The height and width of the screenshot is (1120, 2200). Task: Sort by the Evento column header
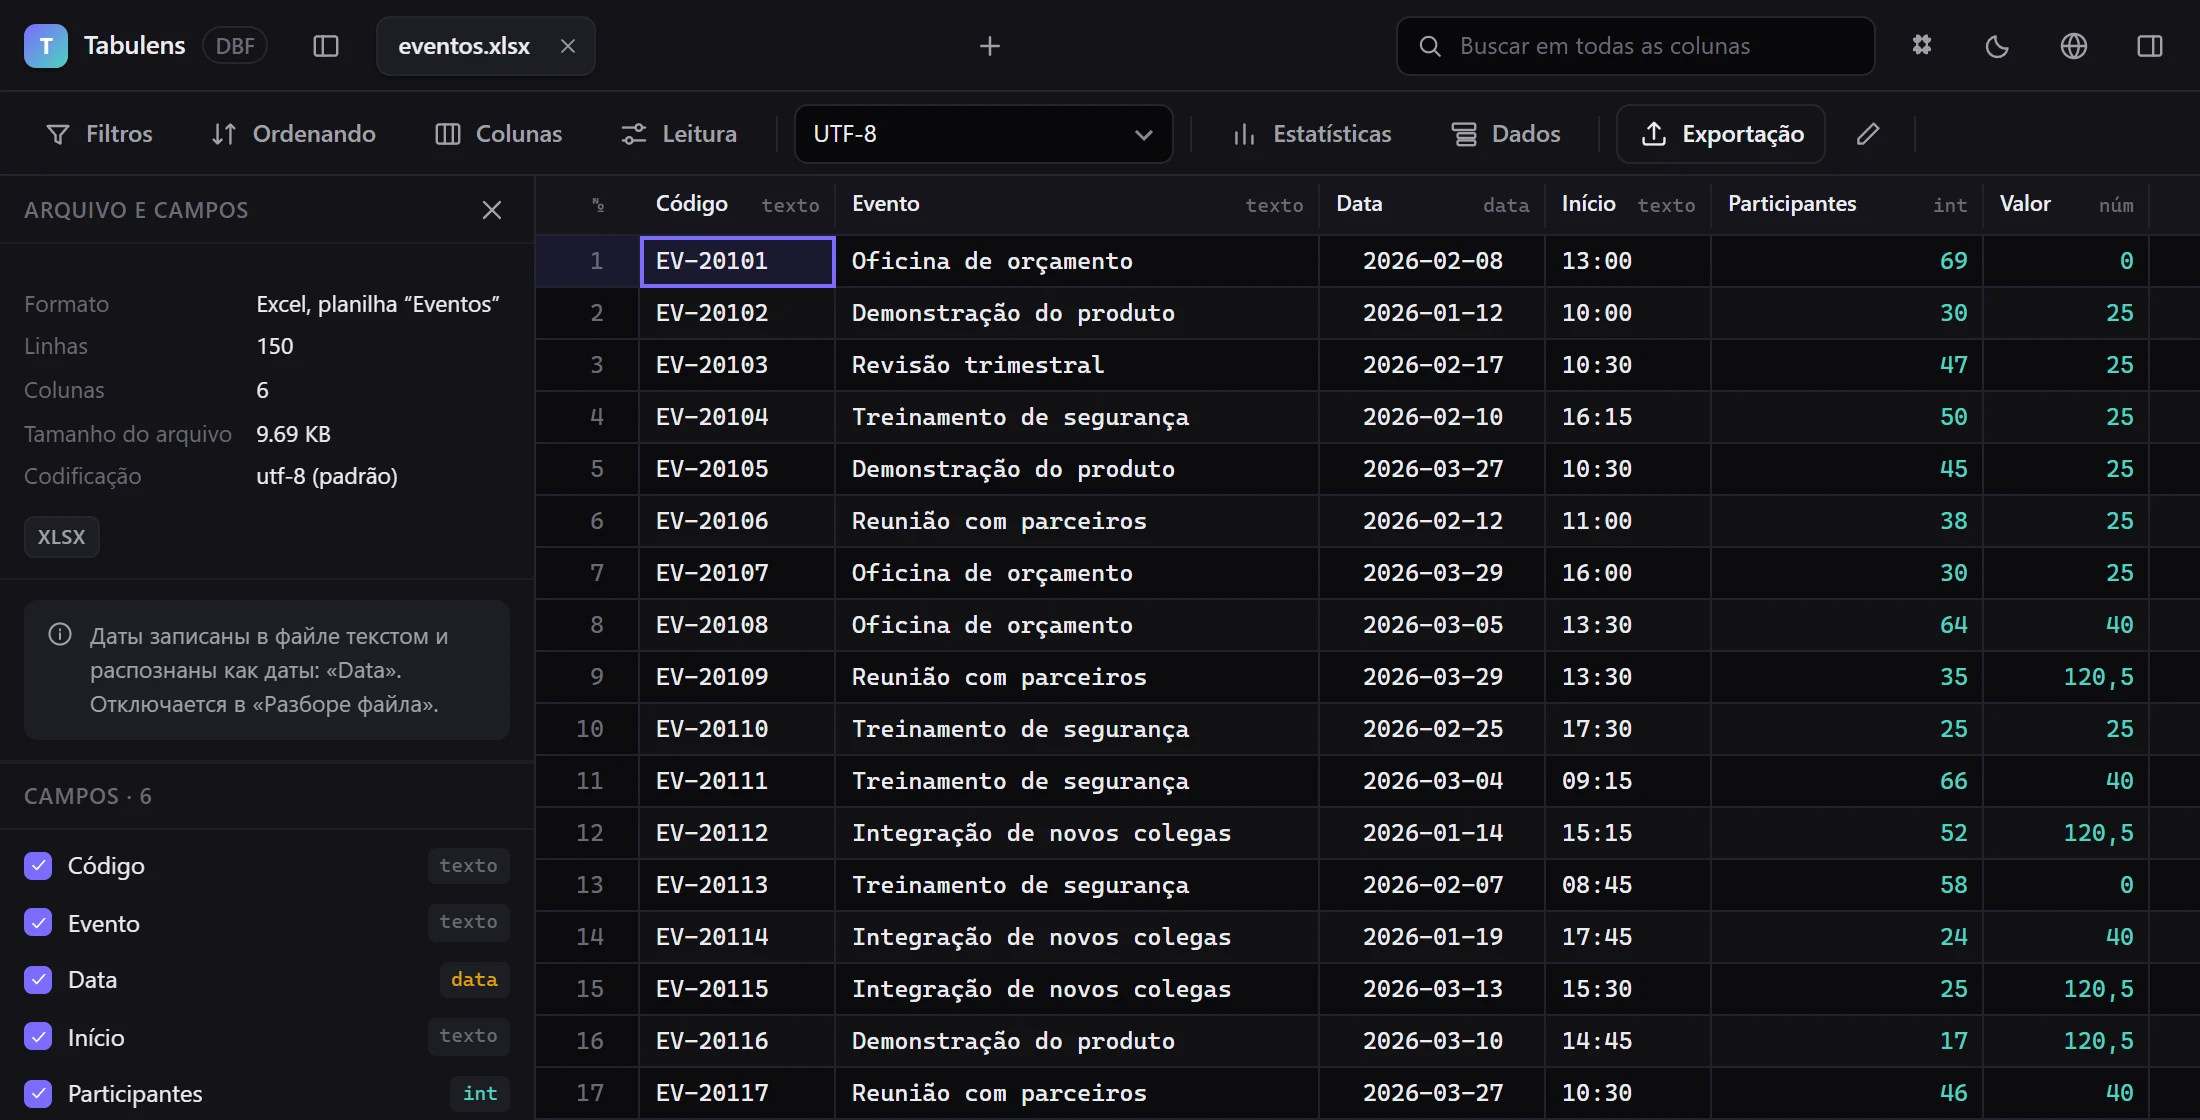pos(1077,205)
